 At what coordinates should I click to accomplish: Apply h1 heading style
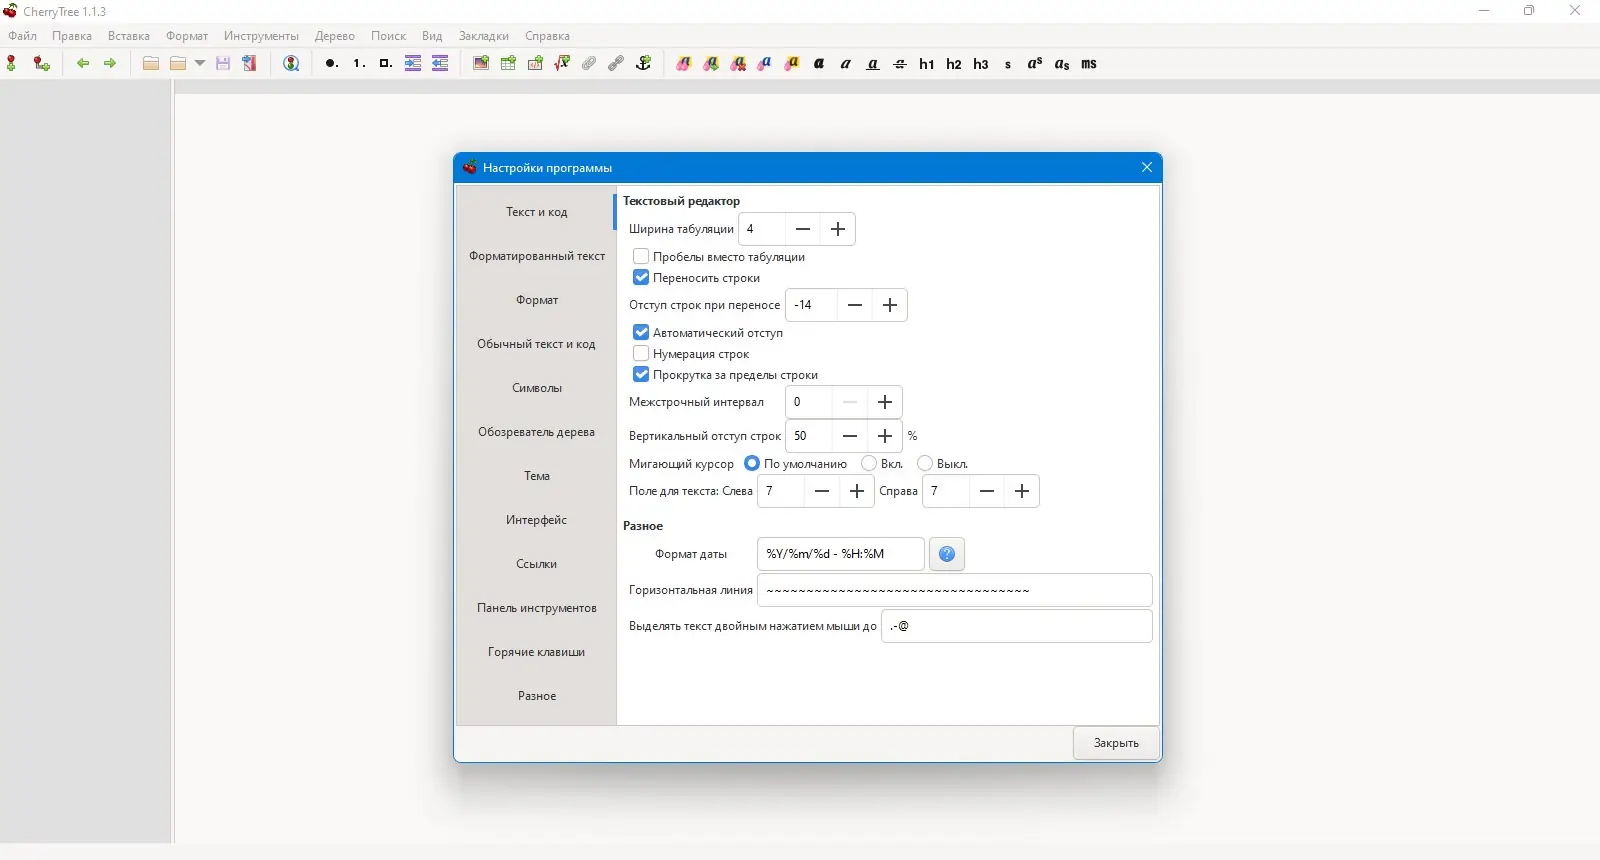(x=927, y=64)
